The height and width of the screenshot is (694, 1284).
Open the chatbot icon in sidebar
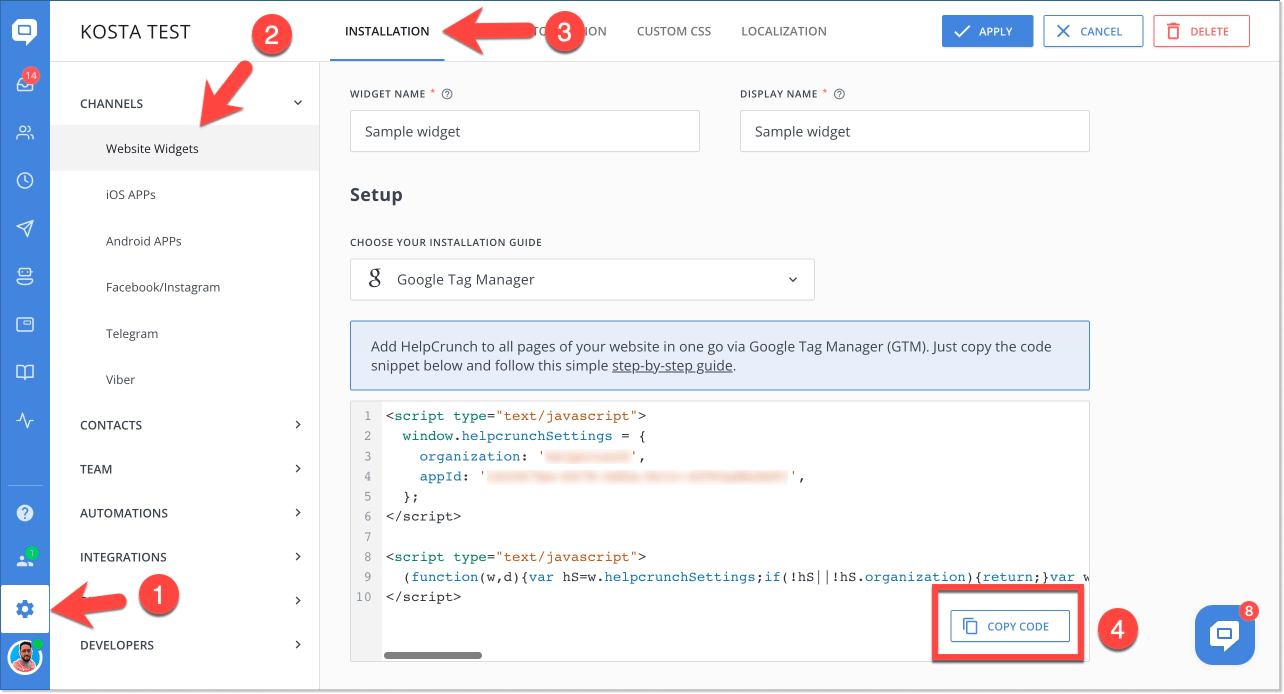[25, 276]
